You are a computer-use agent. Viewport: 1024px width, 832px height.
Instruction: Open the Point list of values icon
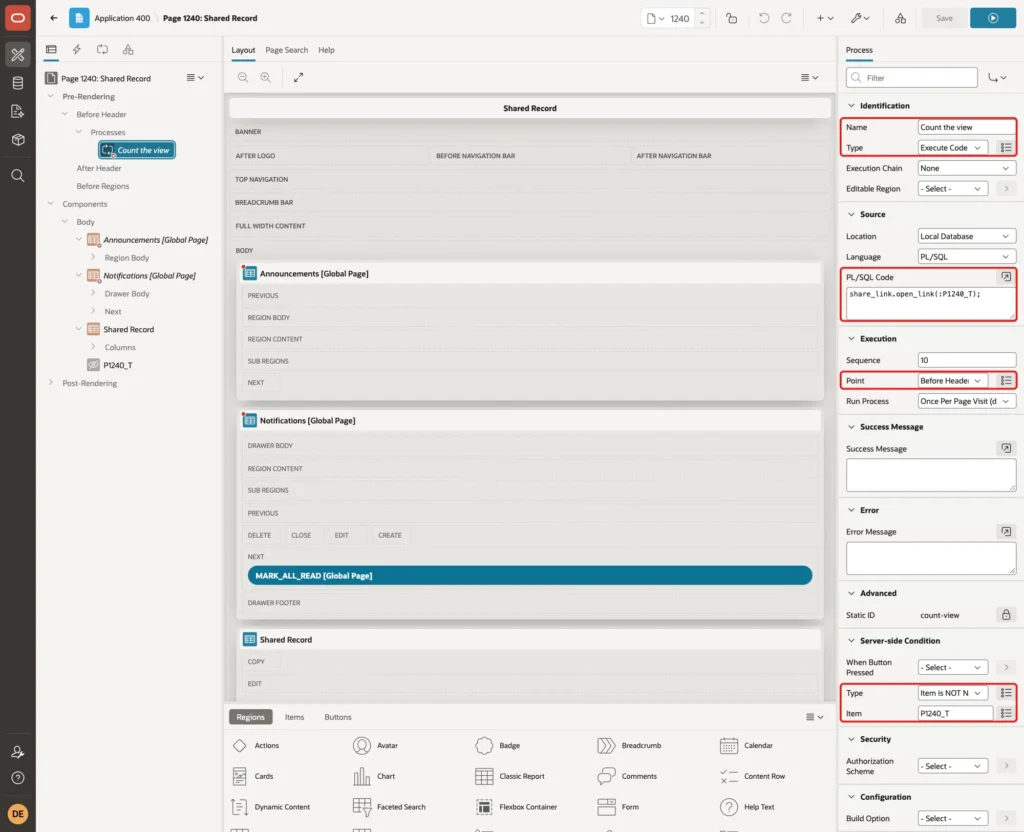coord(1006,381)
